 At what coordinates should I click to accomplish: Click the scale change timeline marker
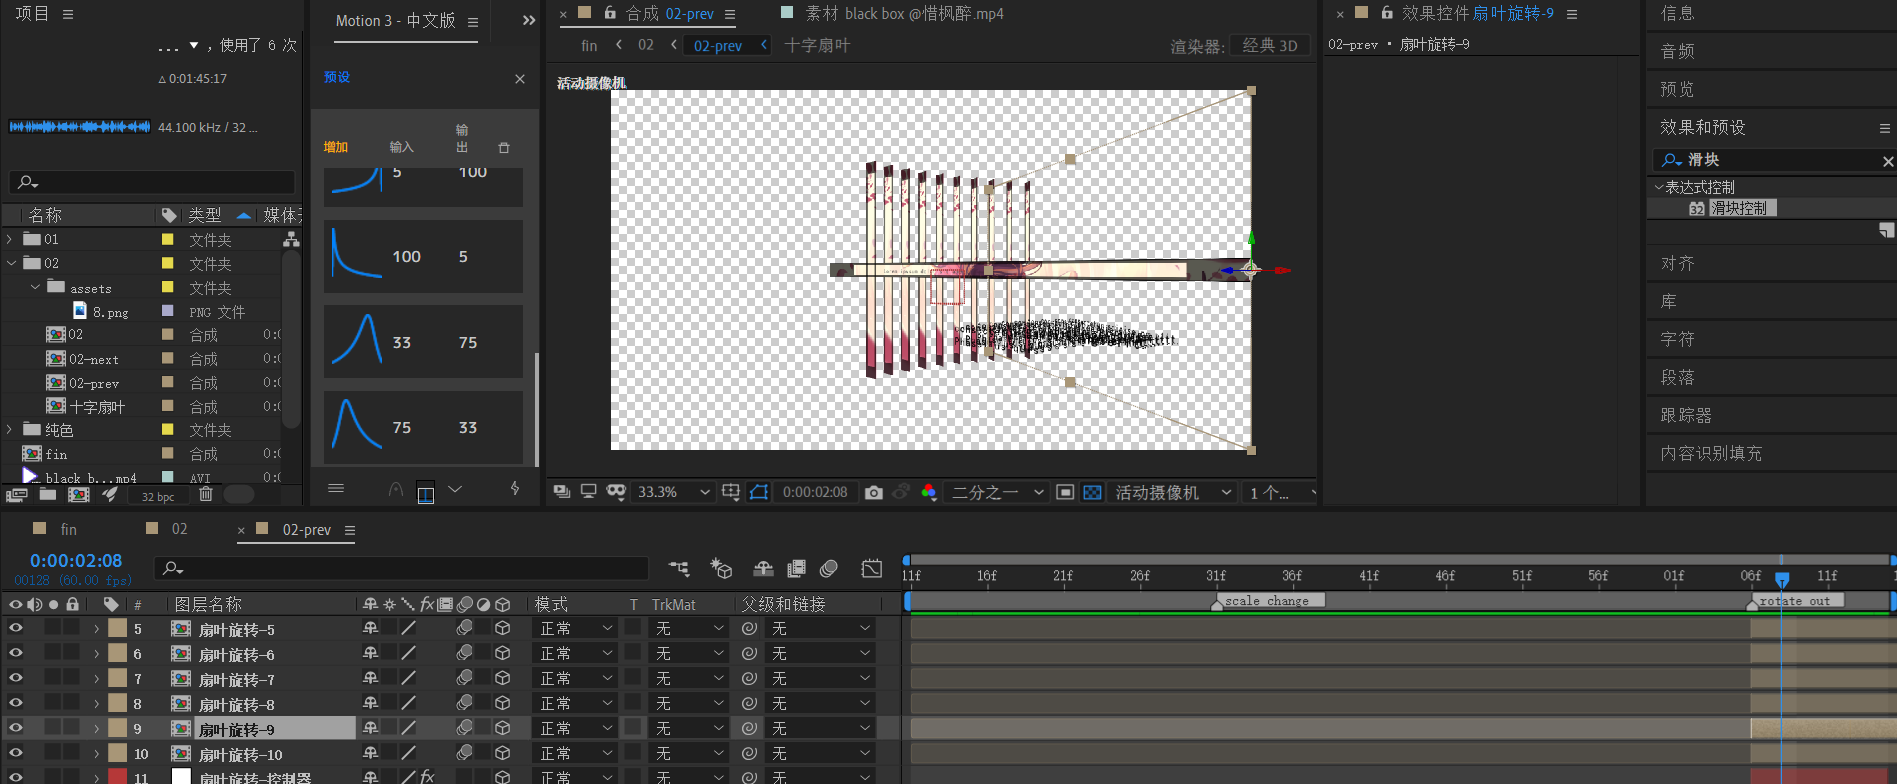pyautogui.click(x=1267, y=600)
